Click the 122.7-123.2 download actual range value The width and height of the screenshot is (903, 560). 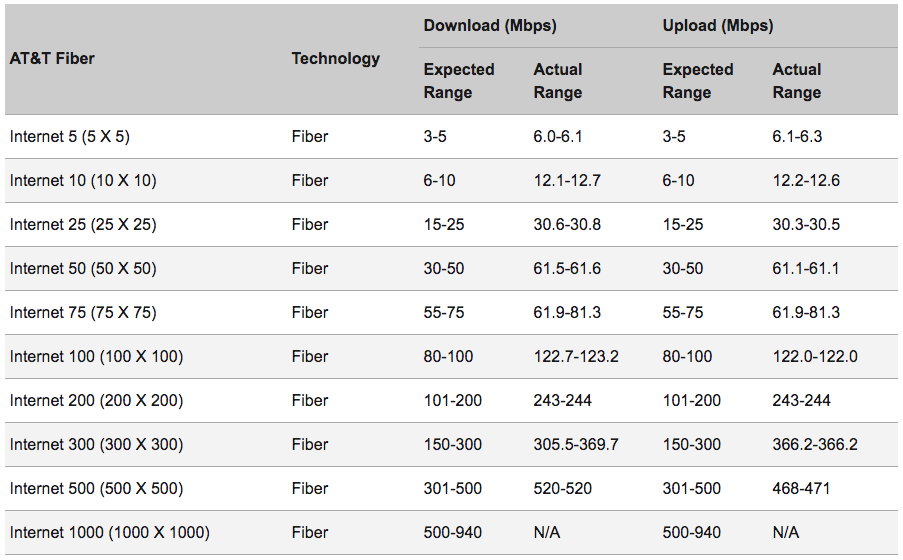pos(576,357)
